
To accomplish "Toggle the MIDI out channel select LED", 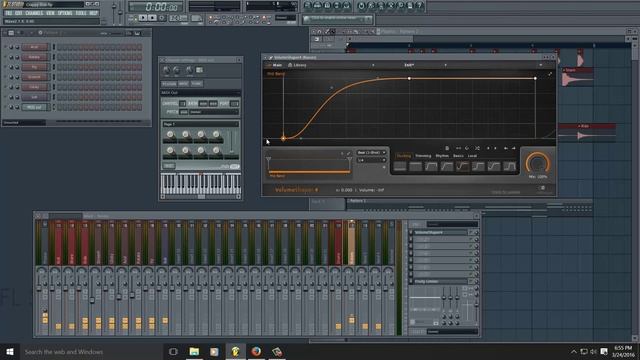I will pyautogui.click(x=53, y=107).
